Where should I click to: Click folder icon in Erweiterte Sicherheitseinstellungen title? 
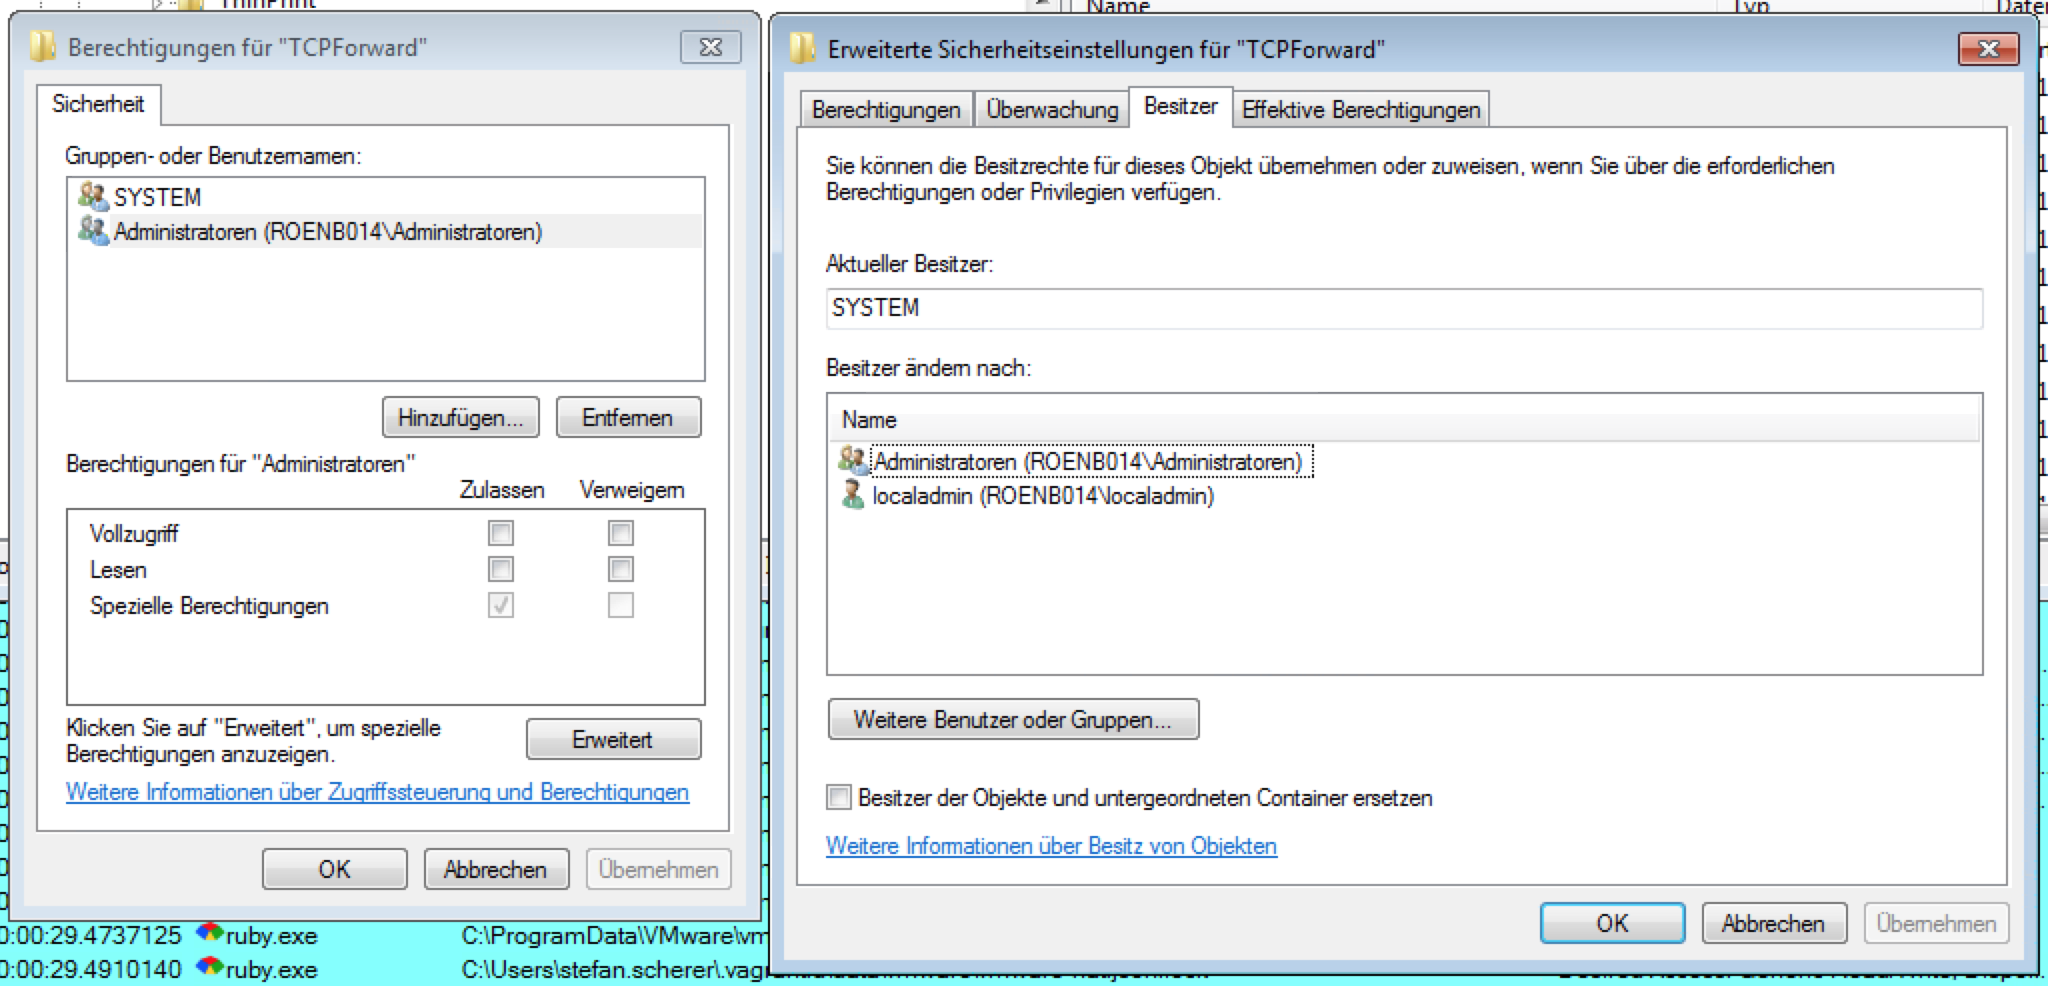(x=802, y=49)
